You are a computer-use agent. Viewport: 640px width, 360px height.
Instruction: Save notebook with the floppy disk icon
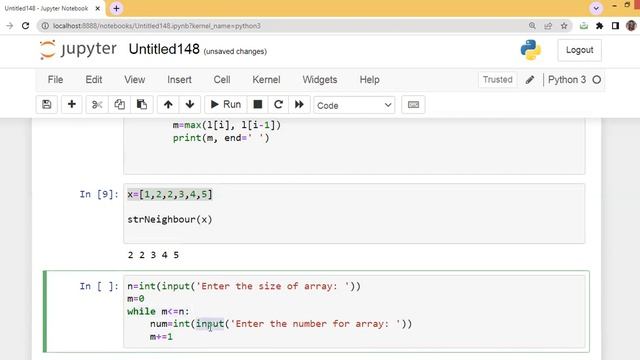coord(47,104)
